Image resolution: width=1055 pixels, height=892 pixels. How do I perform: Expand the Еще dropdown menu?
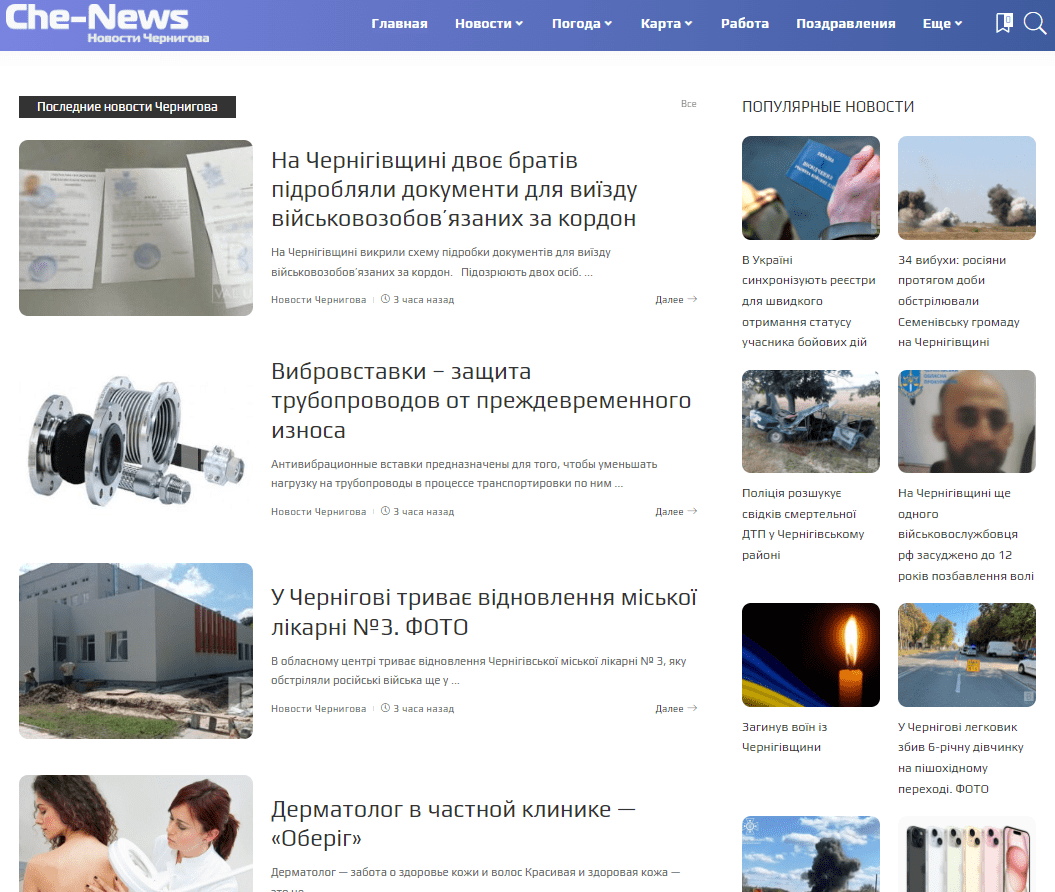(942, 24)
